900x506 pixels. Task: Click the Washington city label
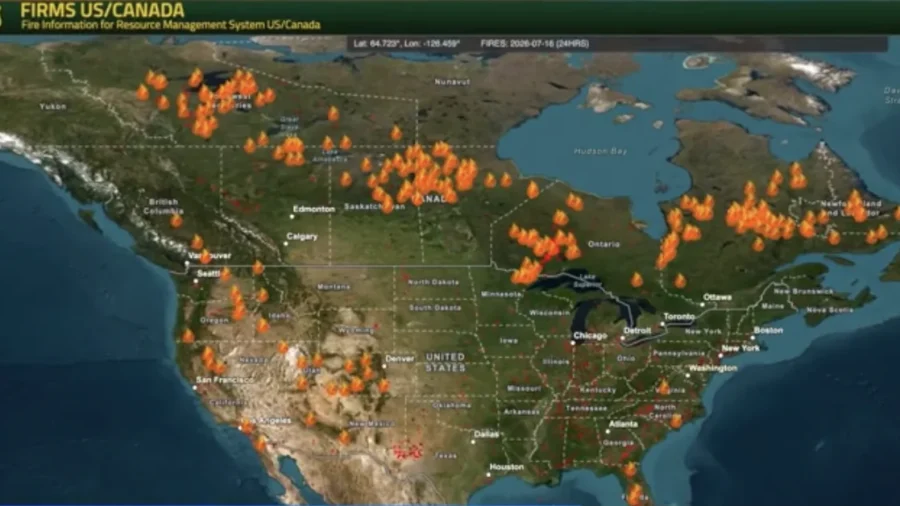pyautogui.click(x=713, y=368)
